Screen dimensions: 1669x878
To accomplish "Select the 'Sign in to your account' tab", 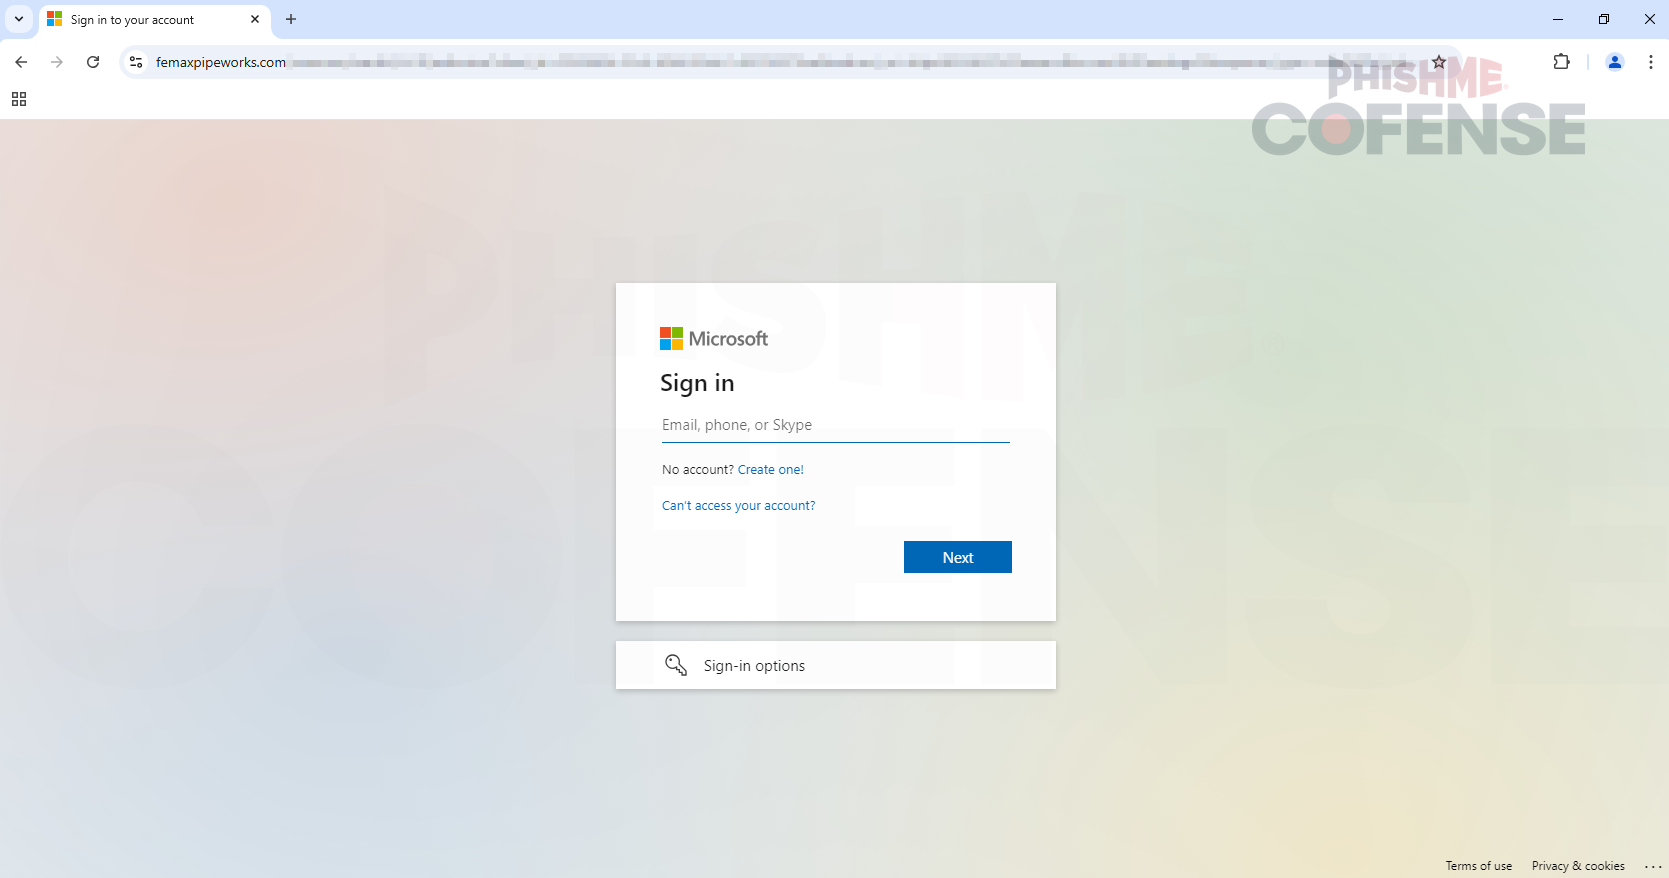I will click(x=140, y=19).
